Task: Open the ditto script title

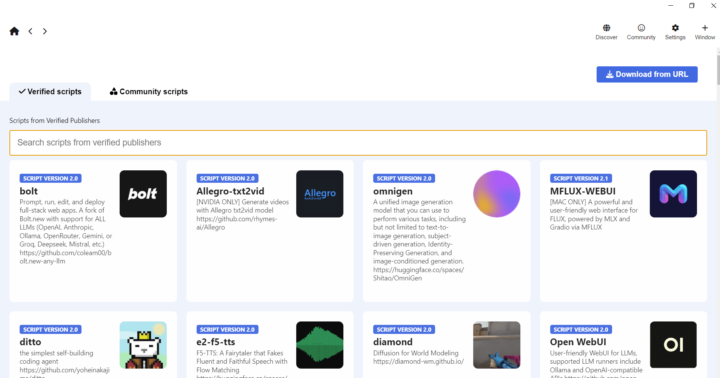Action: coord(30,342)
